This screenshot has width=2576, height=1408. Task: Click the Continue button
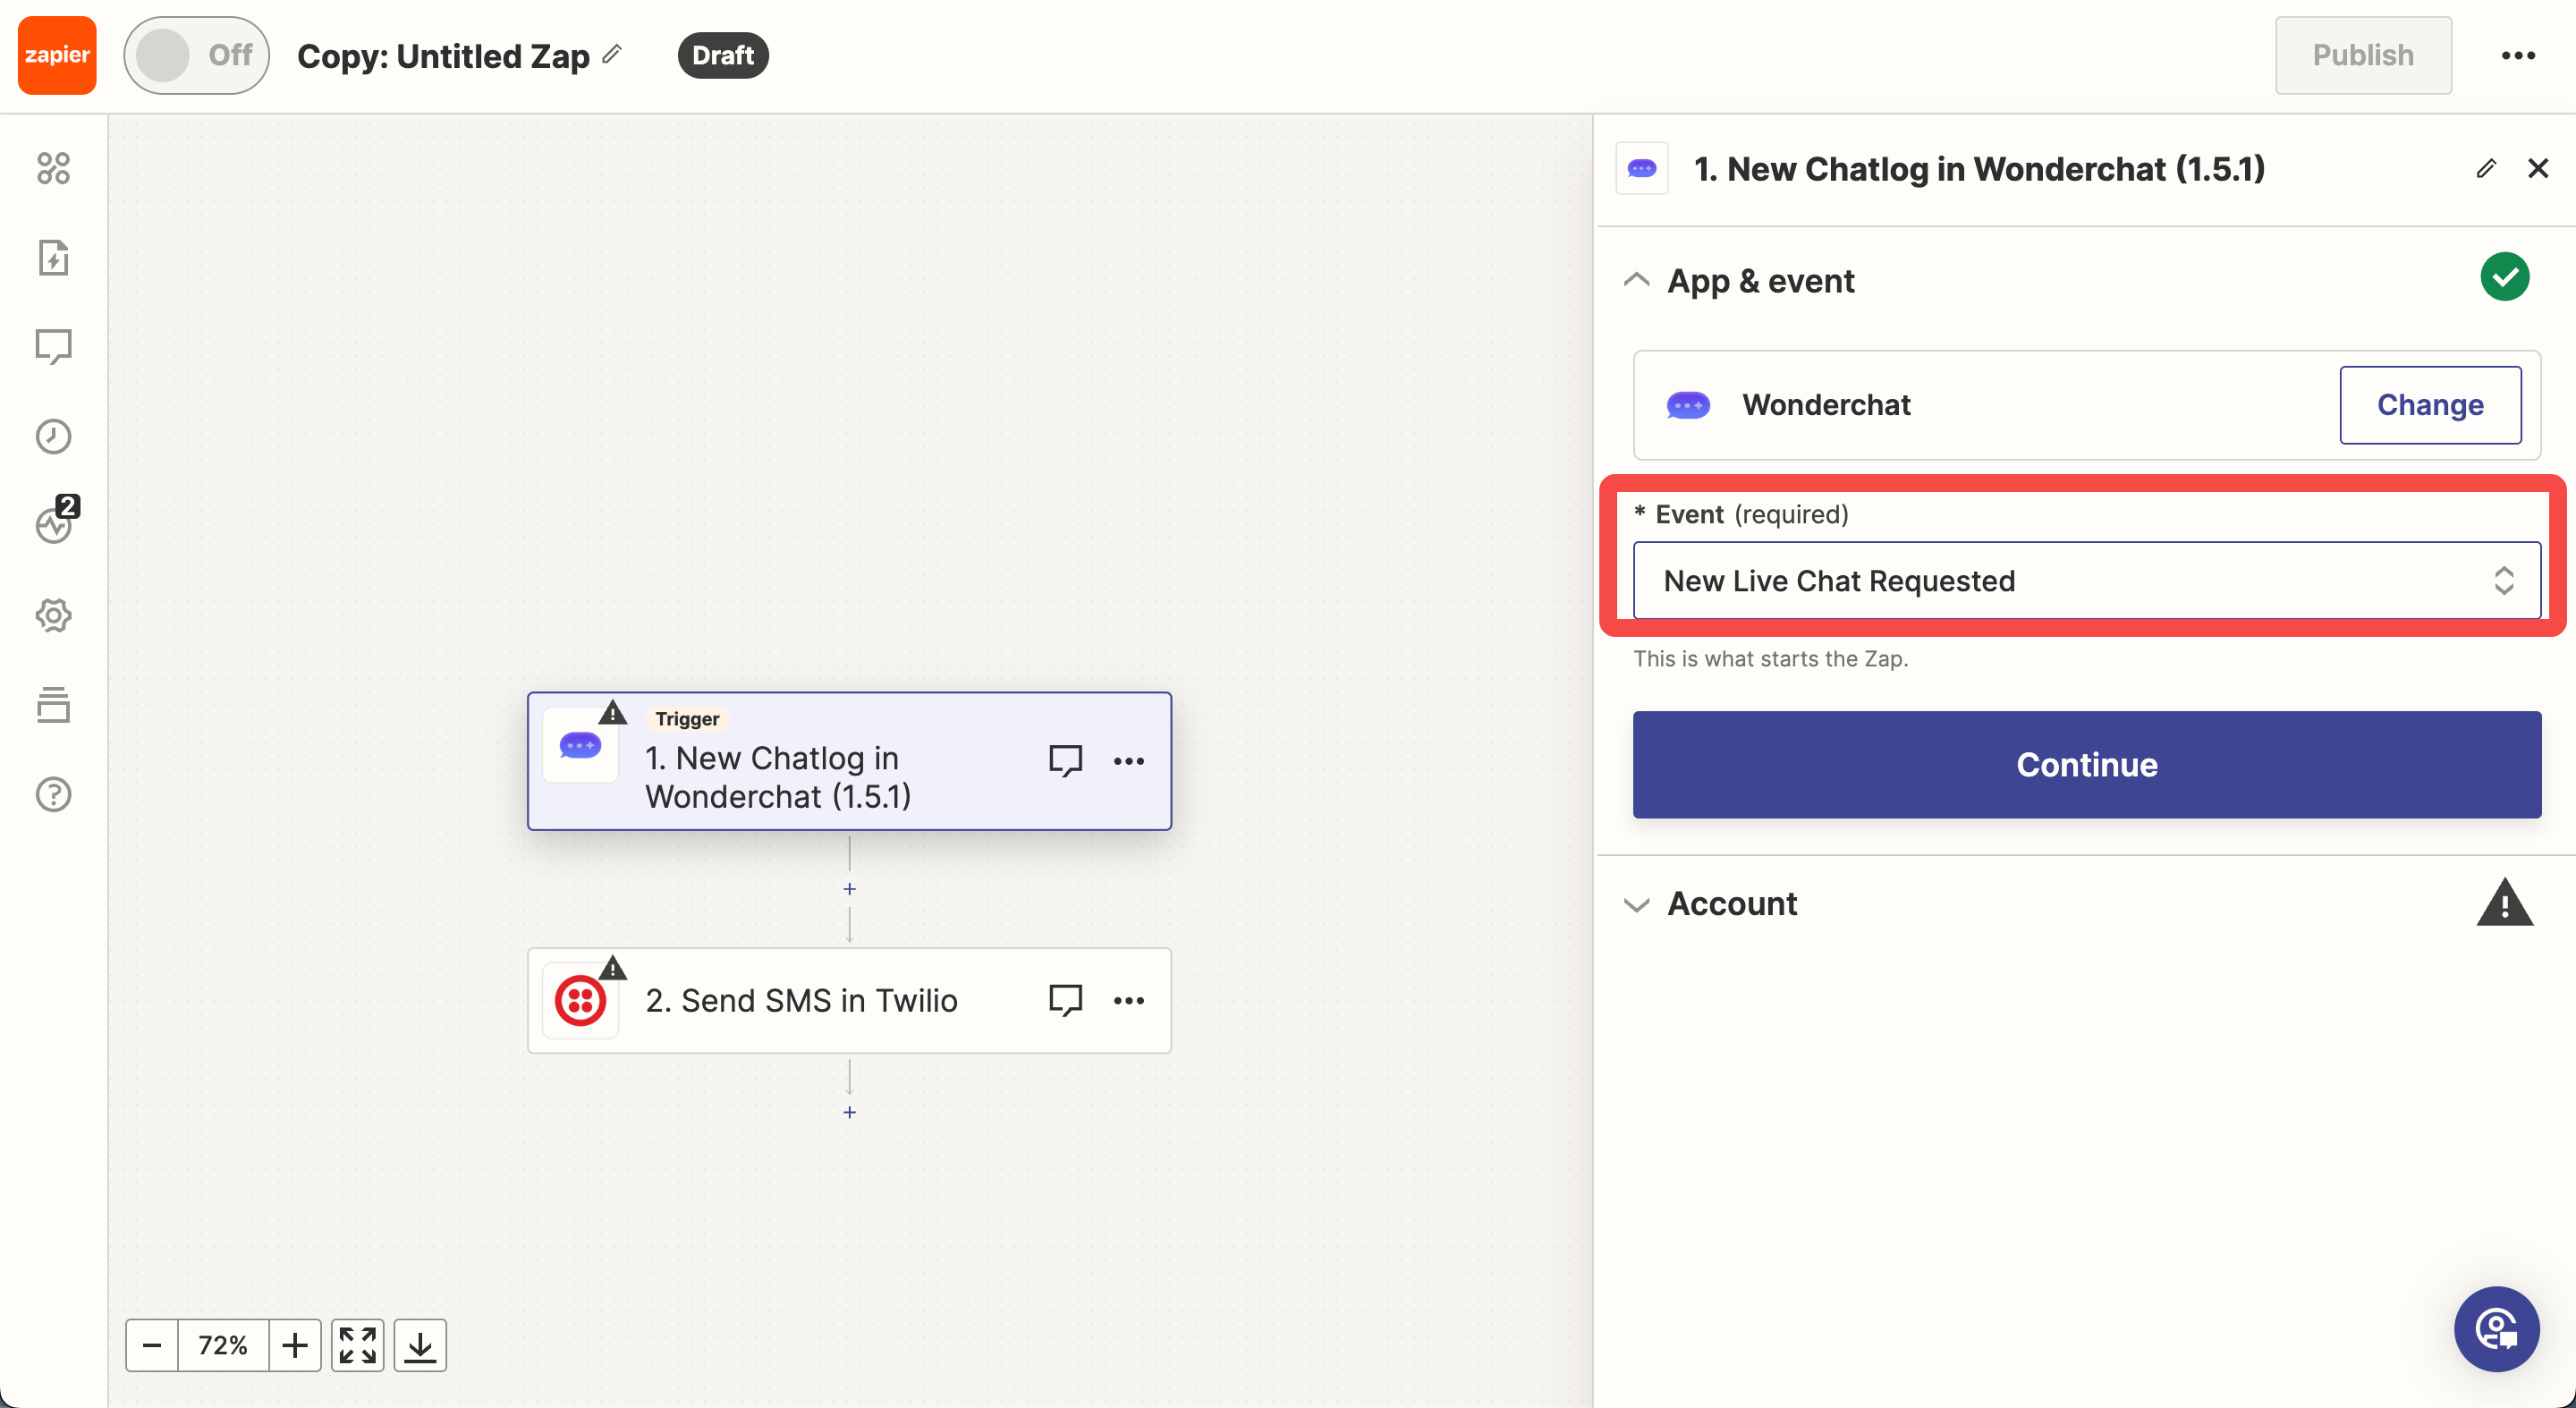pyautogui.click(x=2086, y=764)
